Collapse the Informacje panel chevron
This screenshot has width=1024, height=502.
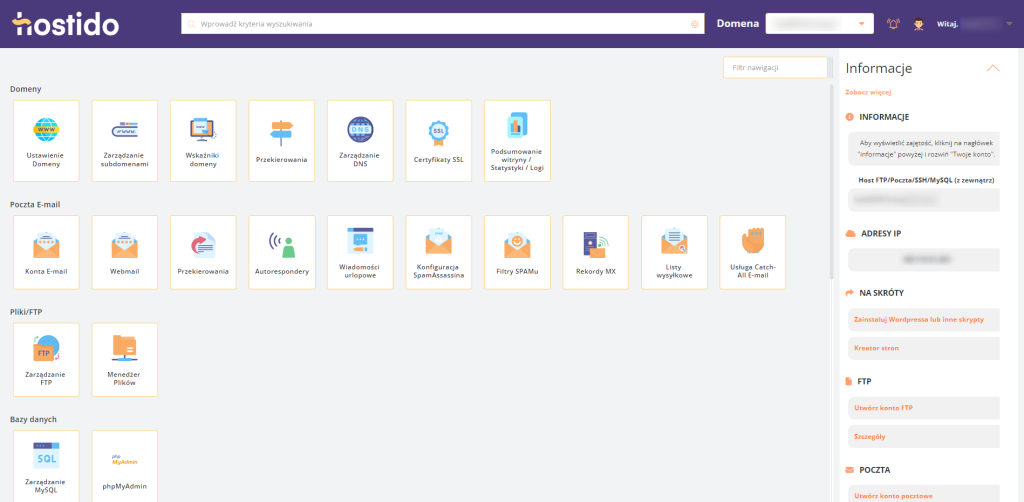(992, 69)
